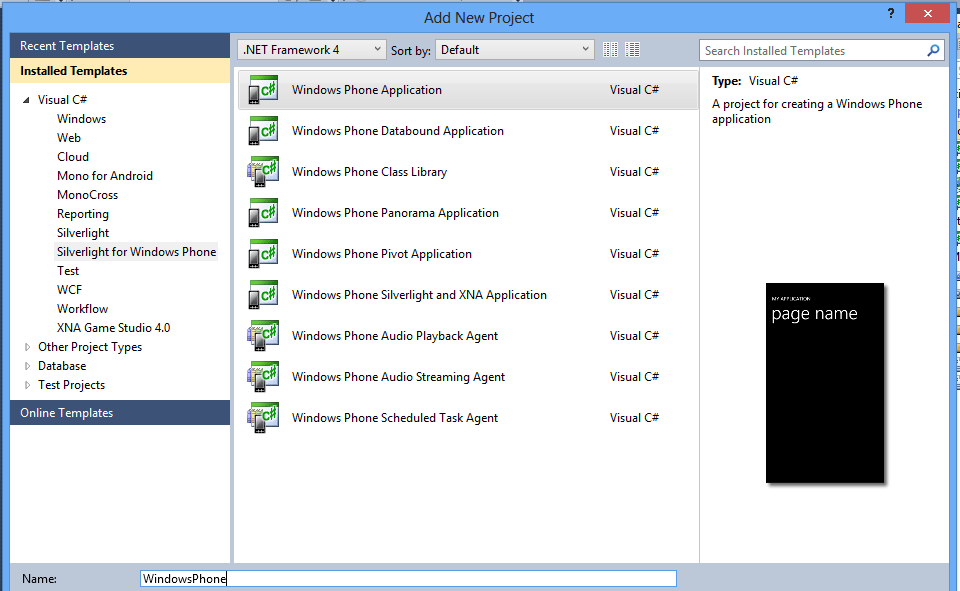The height and width of the screenshot is (591, 960).
Task: Collapse the Visual C# tree node
Action: [26, 100]
